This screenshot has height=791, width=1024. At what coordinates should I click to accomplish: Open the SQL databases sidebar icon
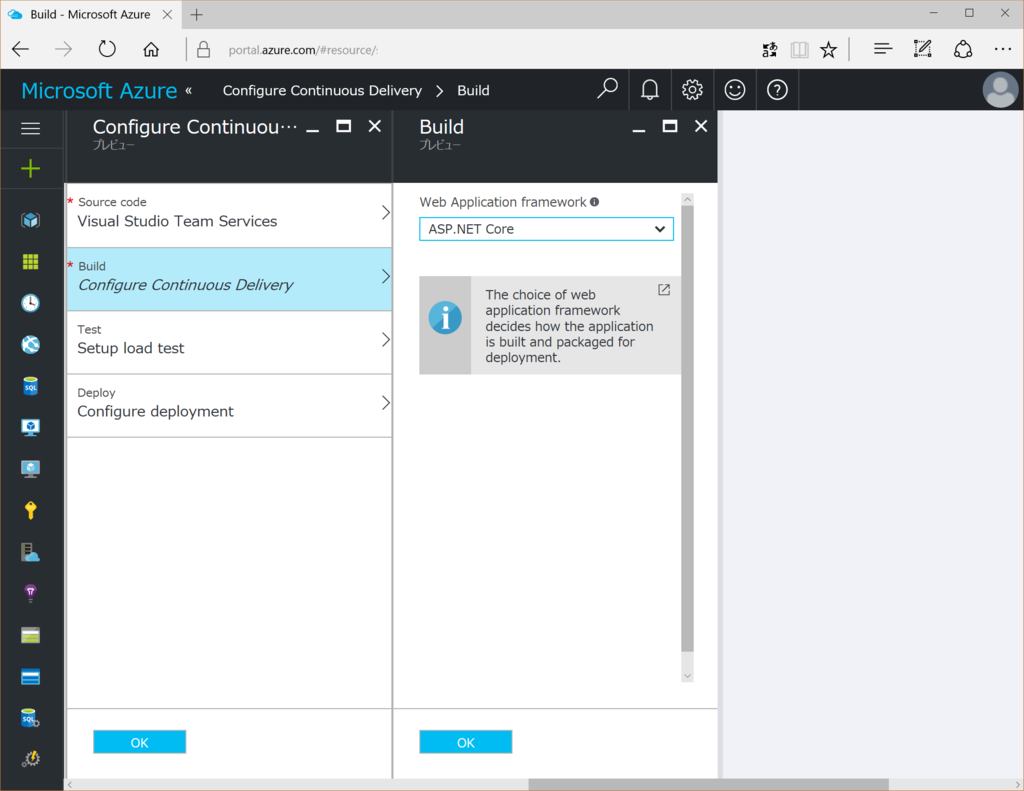[30, 386]
